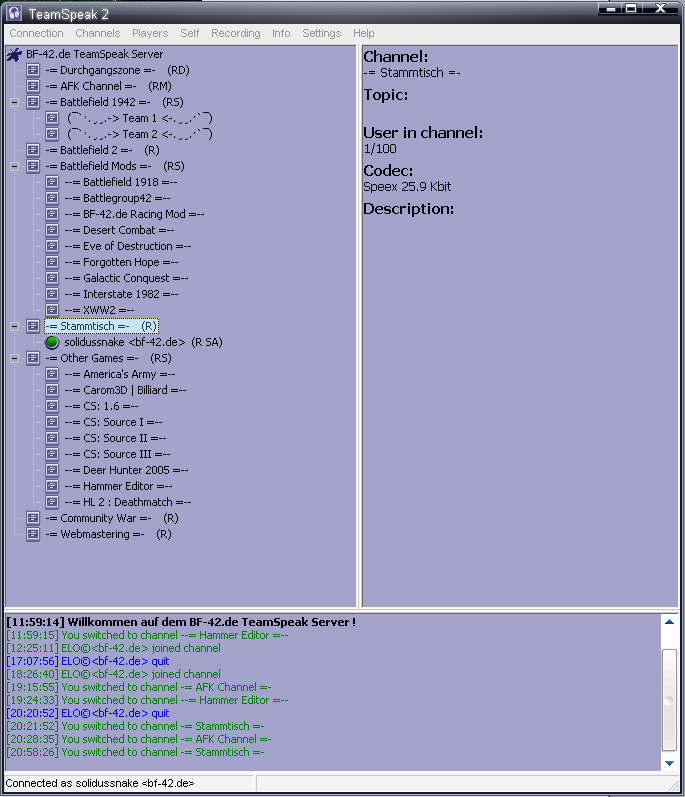Select the CS: 1.6 channel
Screen dimensions: 685x797
101,406
